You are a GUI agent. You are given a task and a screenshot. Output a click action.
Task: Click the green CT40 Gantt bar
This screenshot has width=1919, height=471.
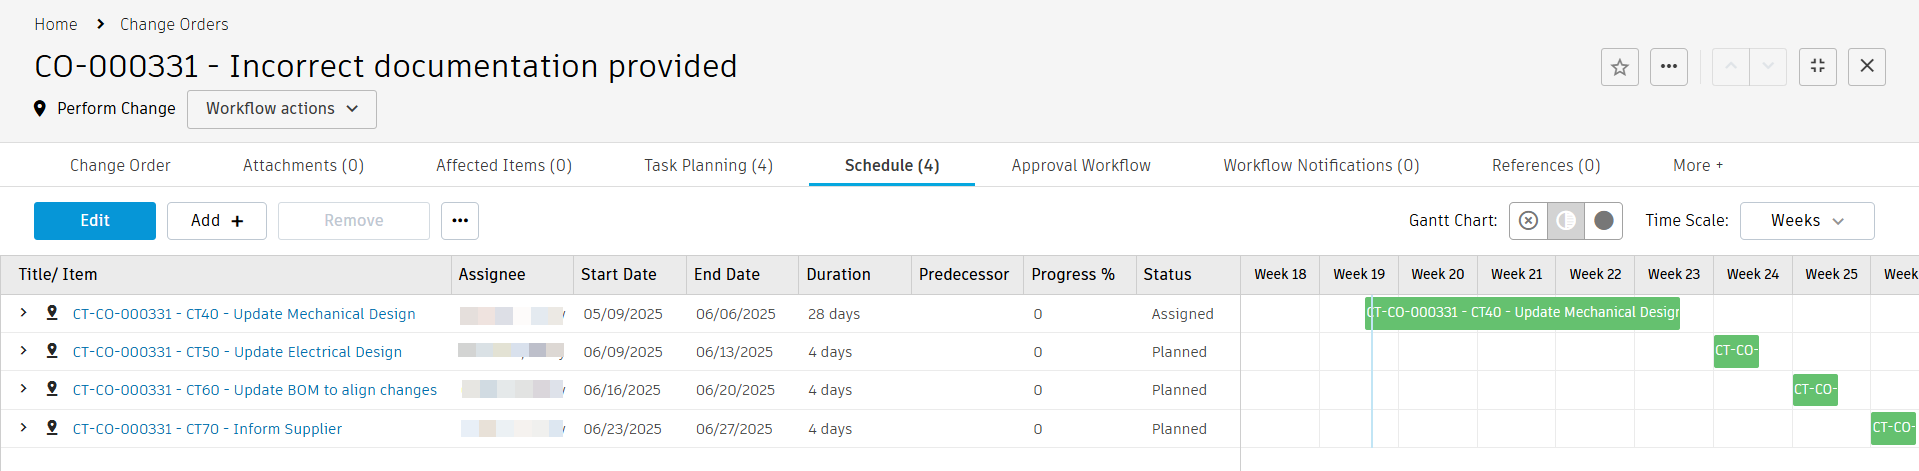pyautogui.click(x=1521, y=313)
